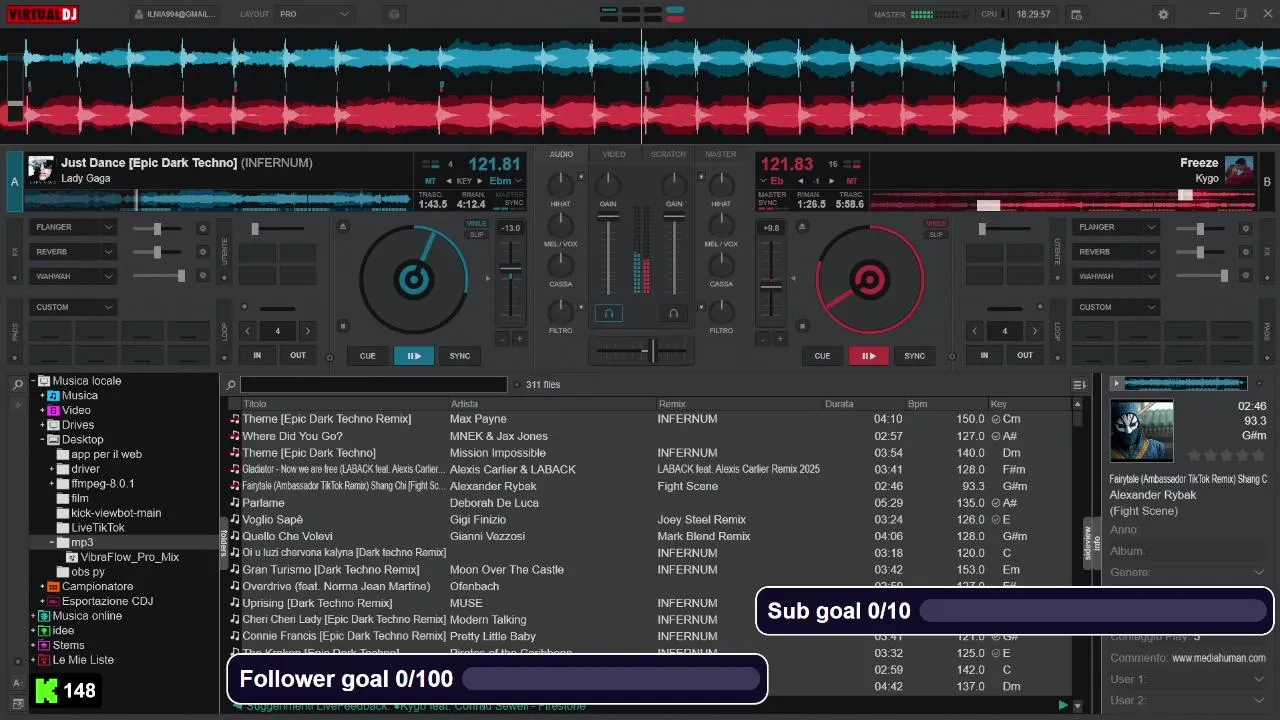Click the eject icon on deck A

tap(343, 227)
